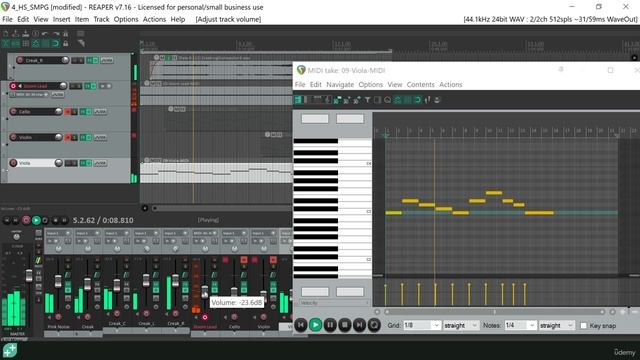Screen dimensions: 640x360
Task: Open the Cello mixer strip input selector
Action: (x=235, y=233)
